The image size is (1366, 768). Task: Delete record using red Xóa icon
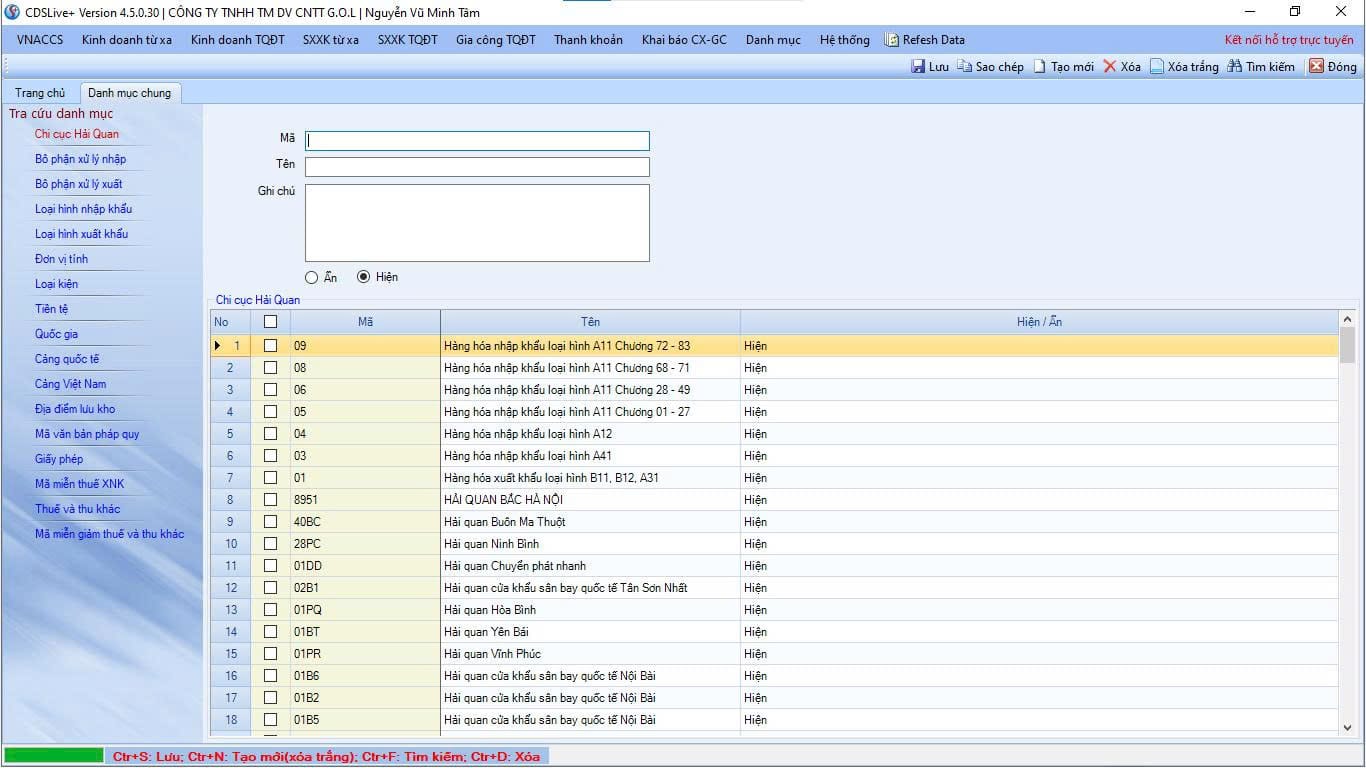point(1110,67)
